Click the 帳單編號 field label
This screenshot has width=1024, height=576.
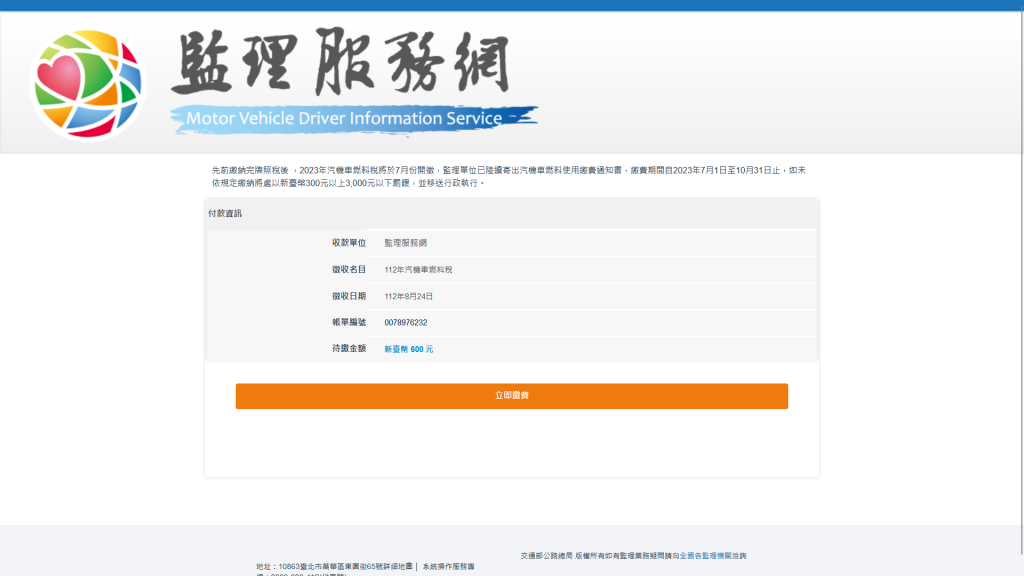pos(349,322)
